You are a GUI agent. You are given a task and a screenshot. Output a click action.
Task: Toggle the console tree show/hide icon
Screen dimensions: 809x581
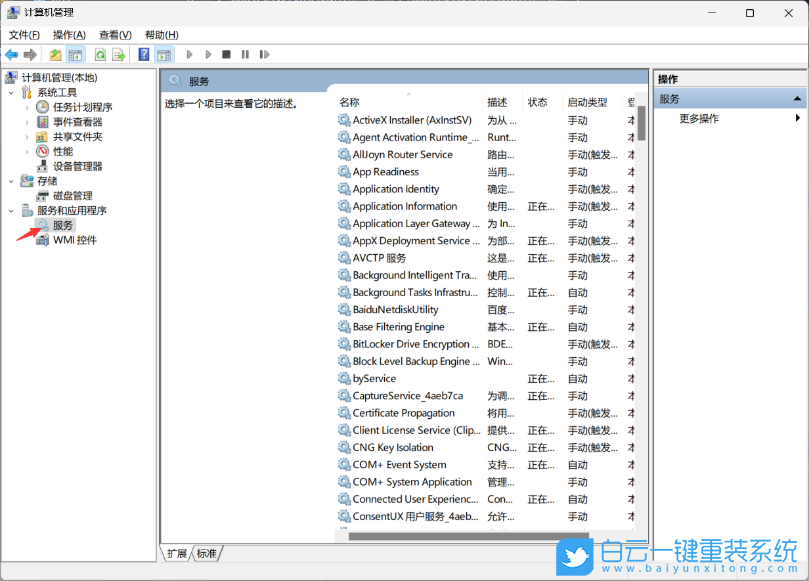tap(74, 55)
